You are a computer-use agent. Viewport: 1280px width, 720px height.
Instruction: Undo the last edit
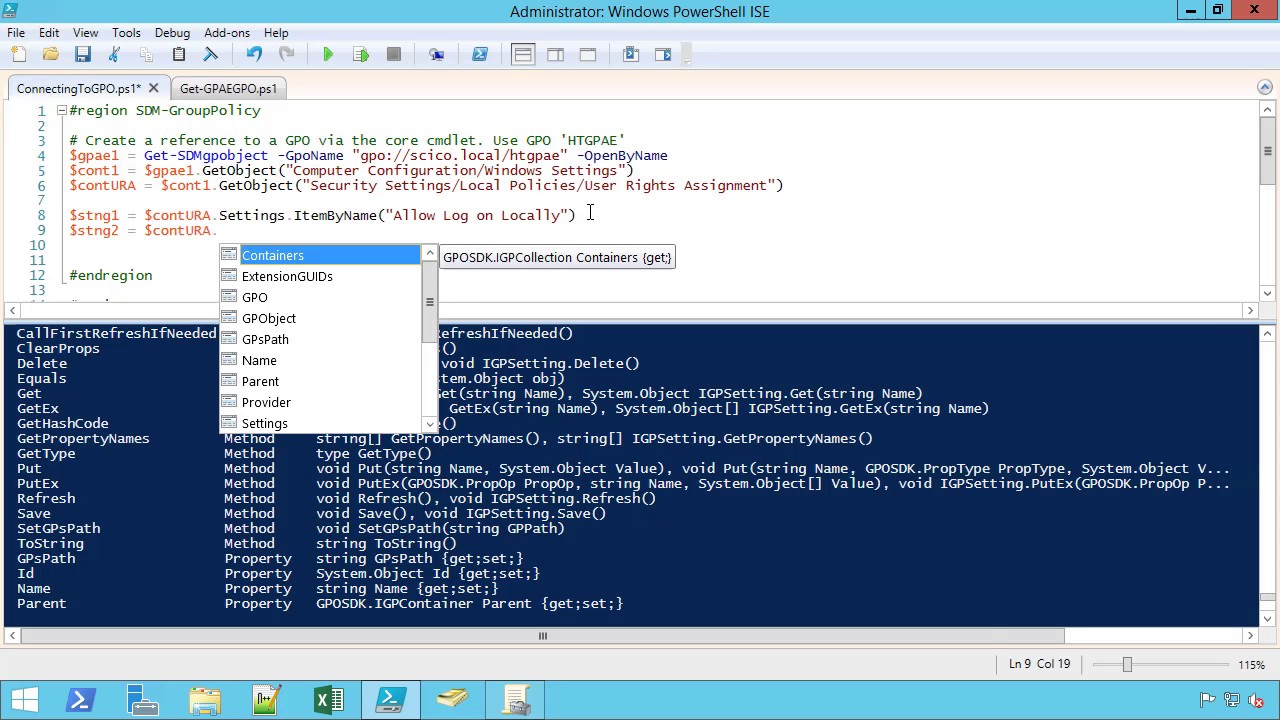[254, 54]
